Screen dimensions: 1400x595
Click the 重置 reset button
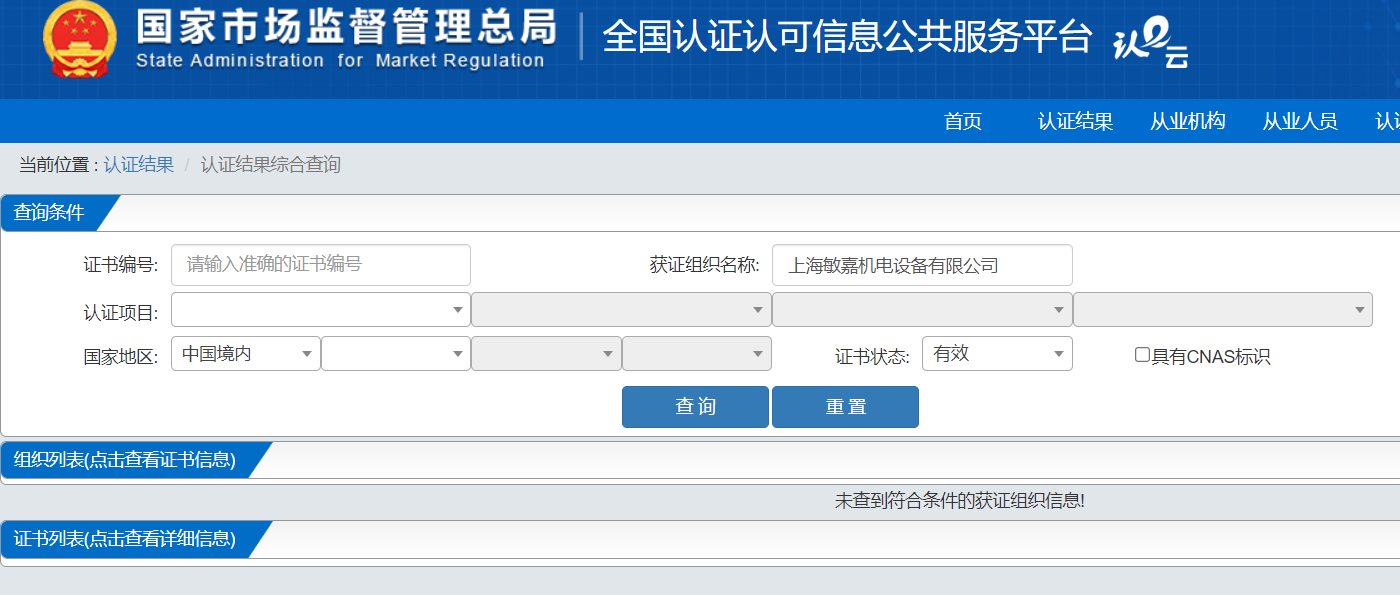pyautogui.click(x=845, y=407)
